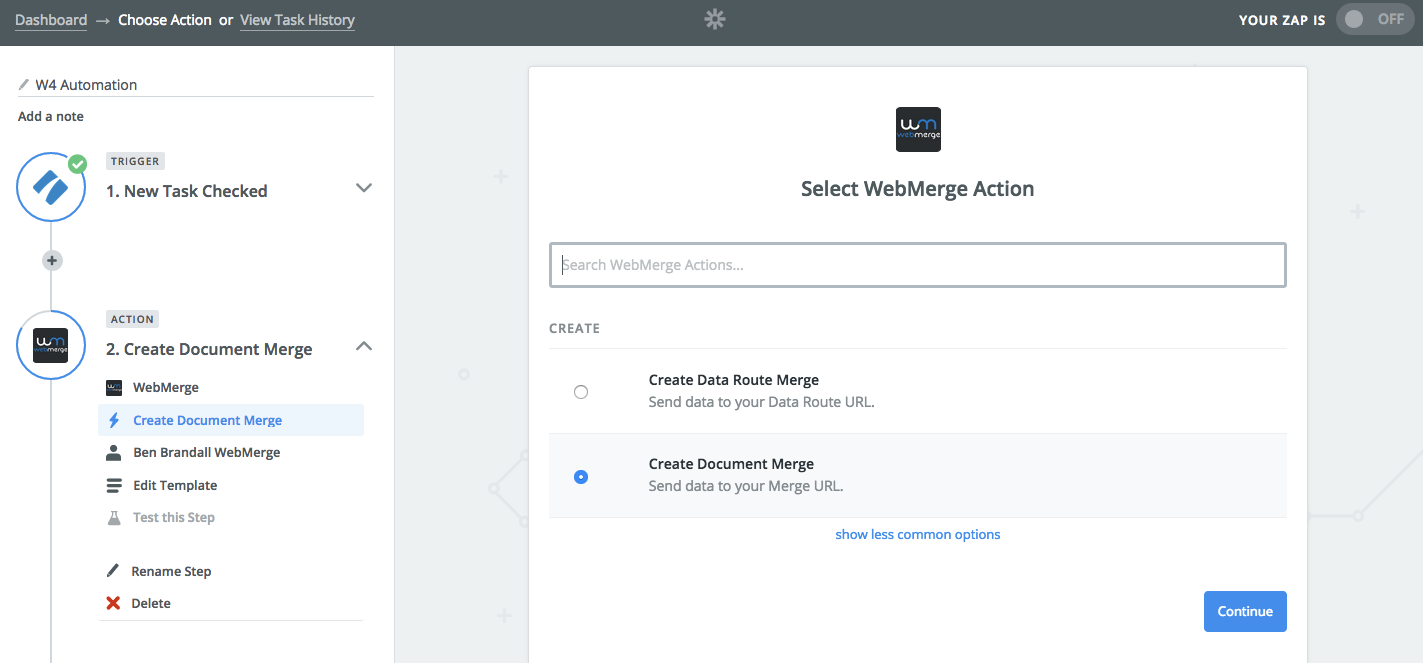Click 'Send data to your Data Route URL.' text
This screenshot has height=663, width=1423.
(x=762, y=402)
